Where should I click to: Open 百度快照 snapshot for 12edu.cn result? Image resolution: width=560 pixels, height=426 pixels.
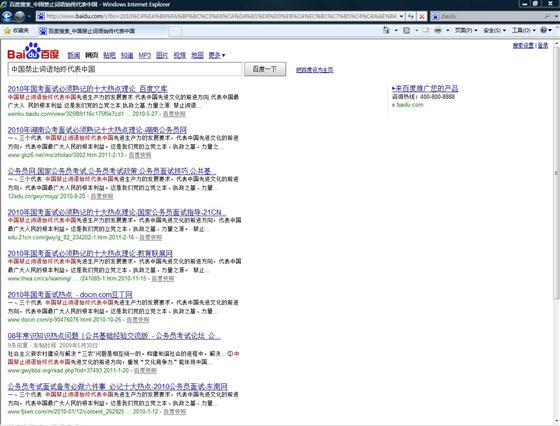pos(102,196)
